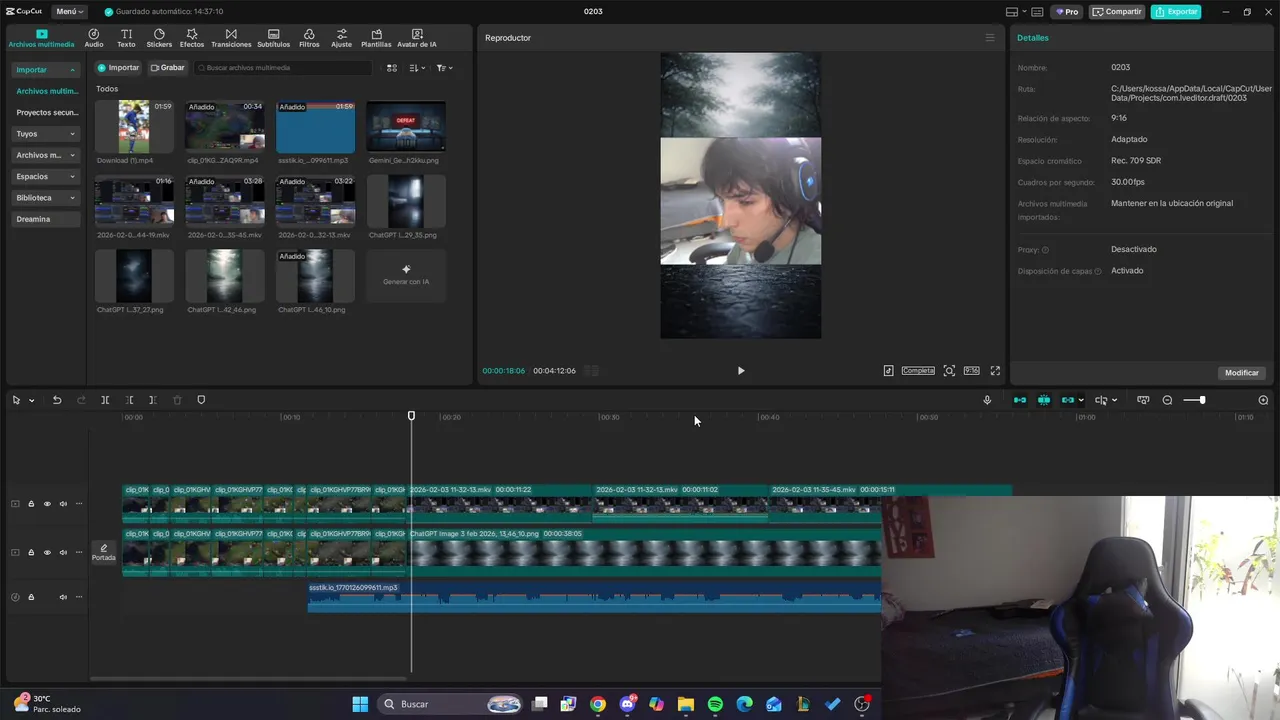1280x720 pixels.
Task: Open the Efectos panel
Action: 192,38
